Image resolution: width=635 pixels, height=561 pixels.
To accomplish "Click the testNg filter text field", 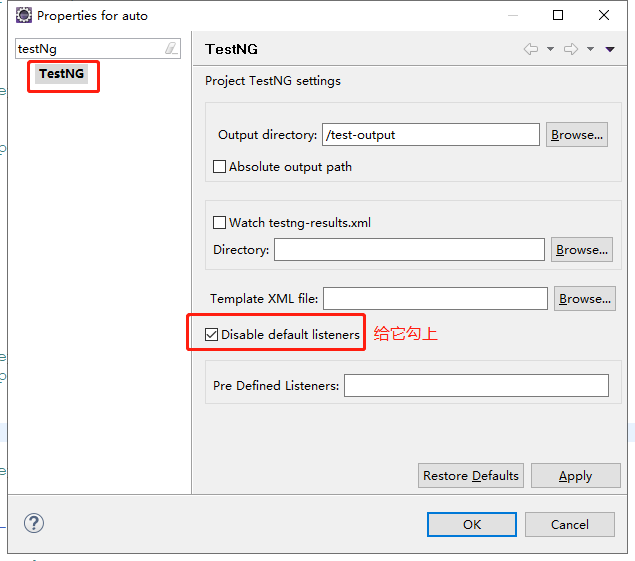I will click(98, 49).
